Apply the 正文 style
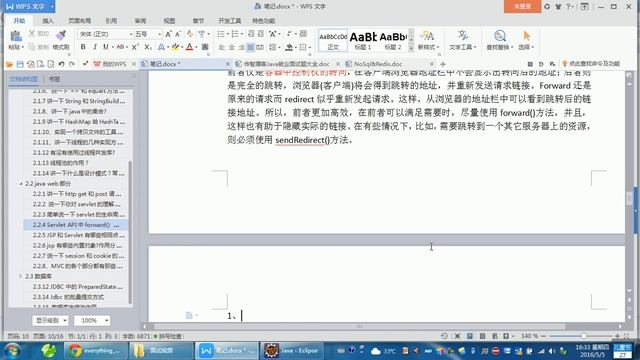The width and height of the screenshot is (640, 360). pyautogui.click(x=333, y=41)
